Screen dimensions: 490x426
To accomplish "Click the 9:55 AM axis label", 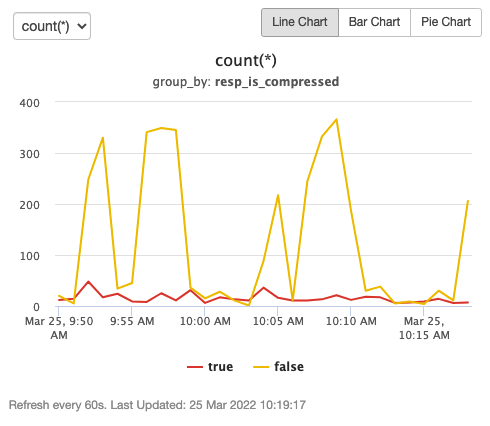I will point(132,321).
